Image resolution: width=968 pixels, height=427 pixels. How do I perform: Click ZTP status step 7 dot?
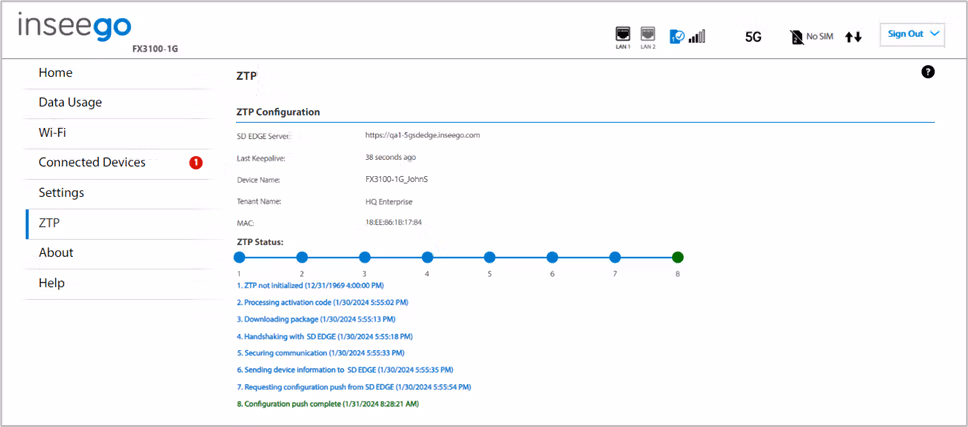(615, 257)
